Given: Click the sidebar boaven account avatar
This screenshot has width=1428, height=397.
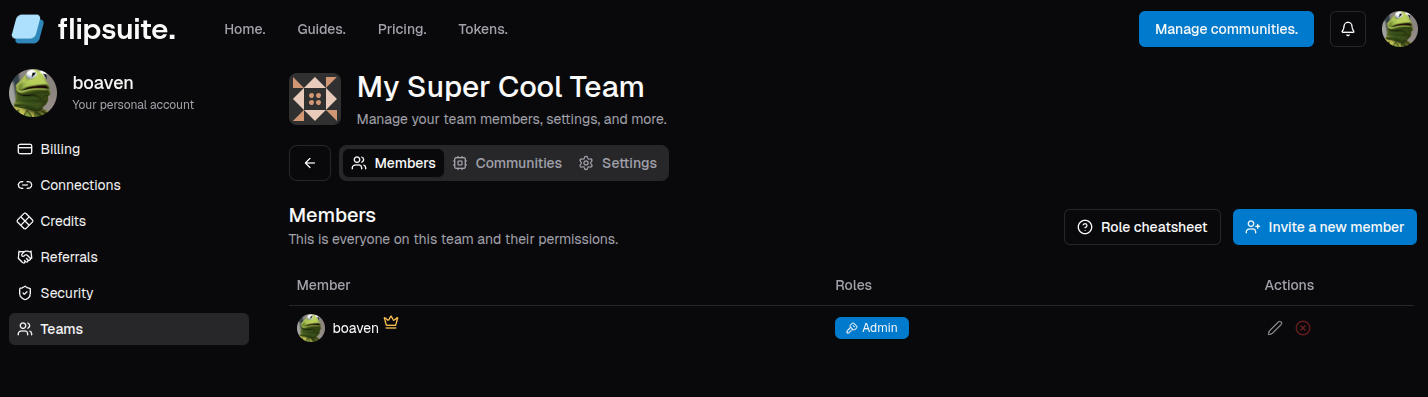Looking at the screenshot, I should (33, 93).
